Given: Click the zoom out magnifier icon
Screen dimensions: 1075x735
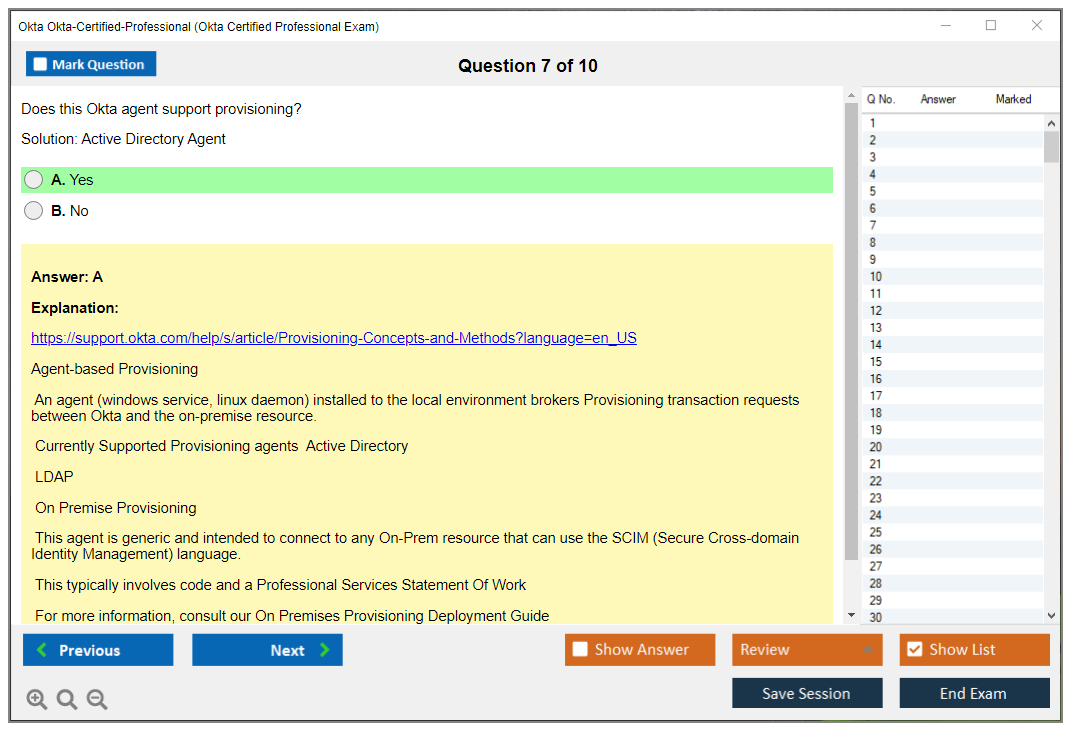Looking at the screenshot, I should [97, 699].
